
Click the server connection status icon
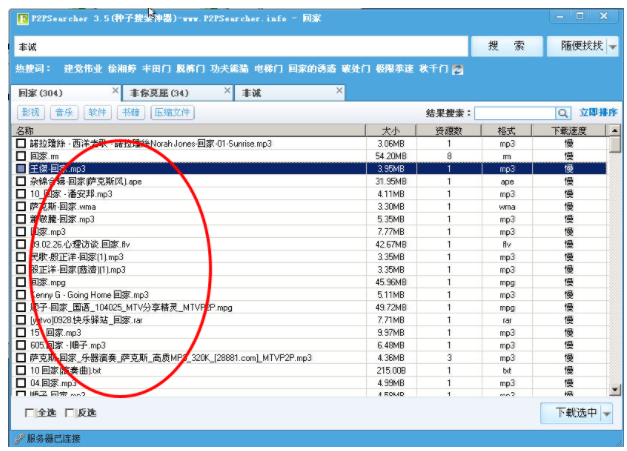pyautogui.click(x=20, y=439)
